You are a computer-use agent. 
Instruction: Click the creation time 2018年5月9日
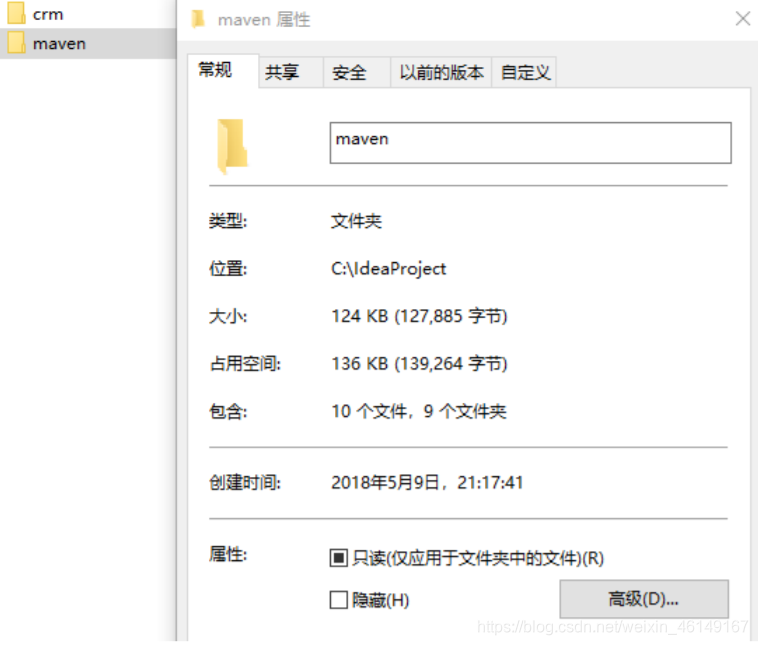point(427,483)
